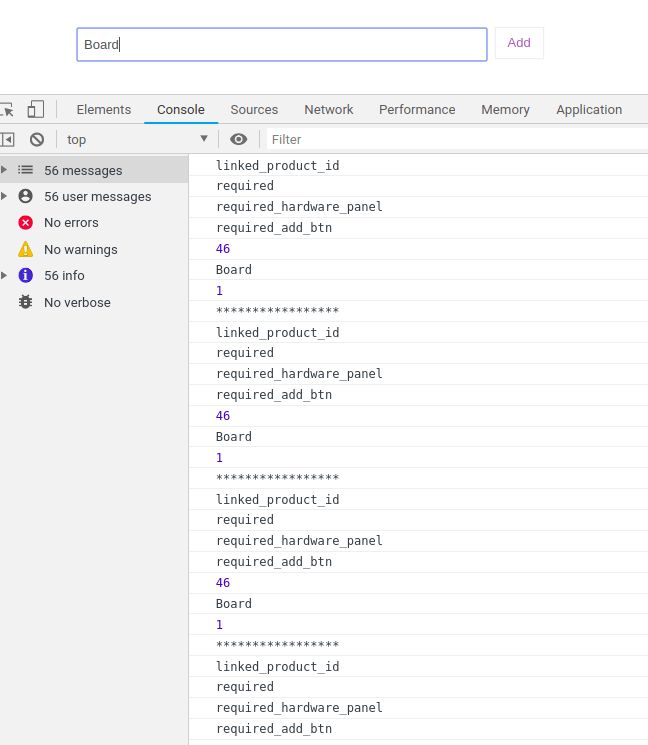Focus the console Filter field

[457, 139]
